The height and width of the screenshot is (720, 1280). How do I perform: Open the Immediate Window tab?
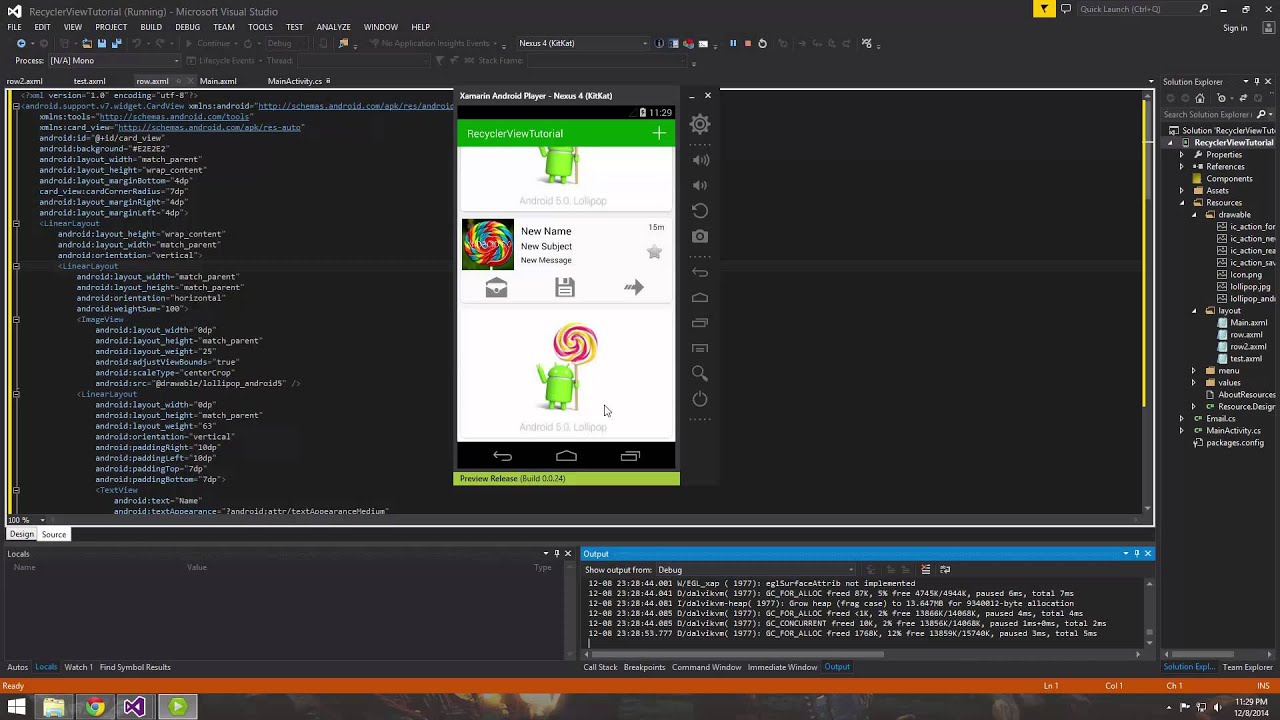pos(782,667)
